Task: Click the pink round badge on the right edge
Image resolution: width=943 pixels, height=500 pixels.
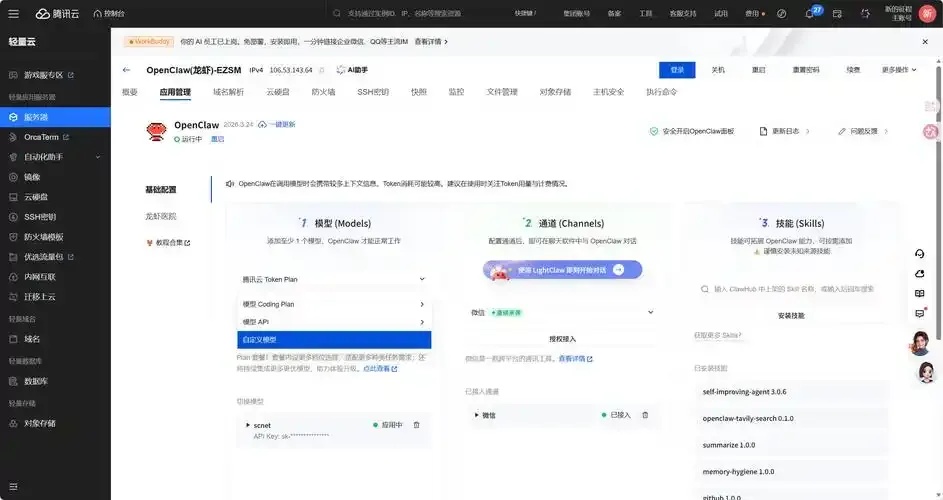Action: coord(930,132)
